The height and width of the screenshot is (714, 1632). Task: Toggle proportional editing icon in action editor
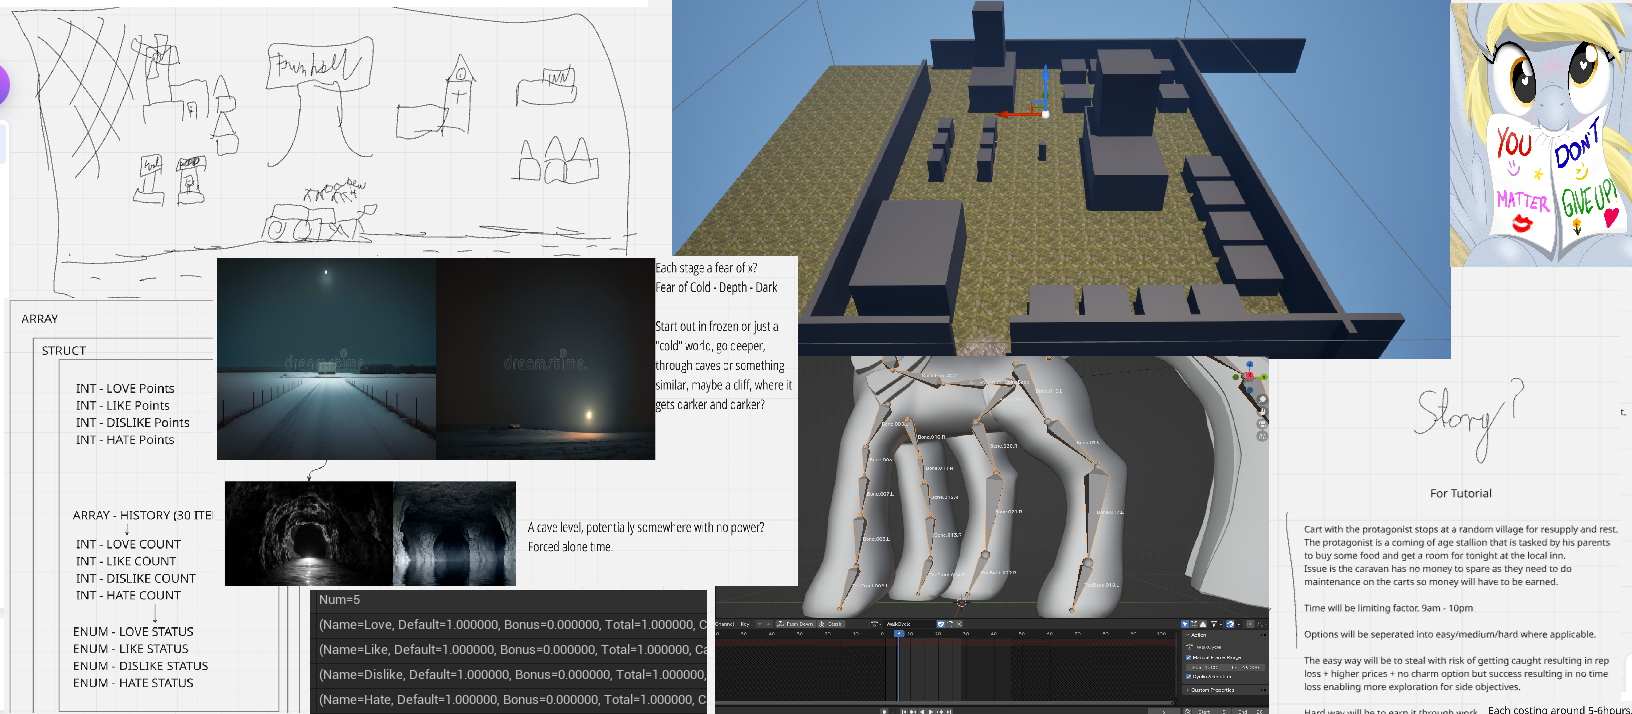click(1250, 624)
